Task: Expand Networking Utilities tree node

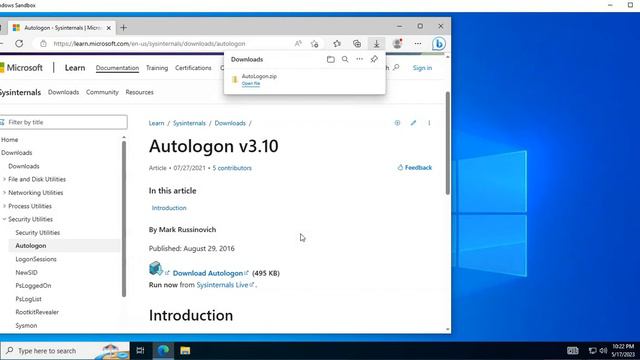Action: pos(4,192)
